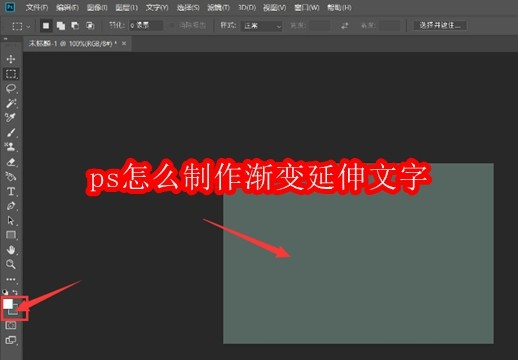
Task: Change the screen mode
Action: (x=11, y=340)
